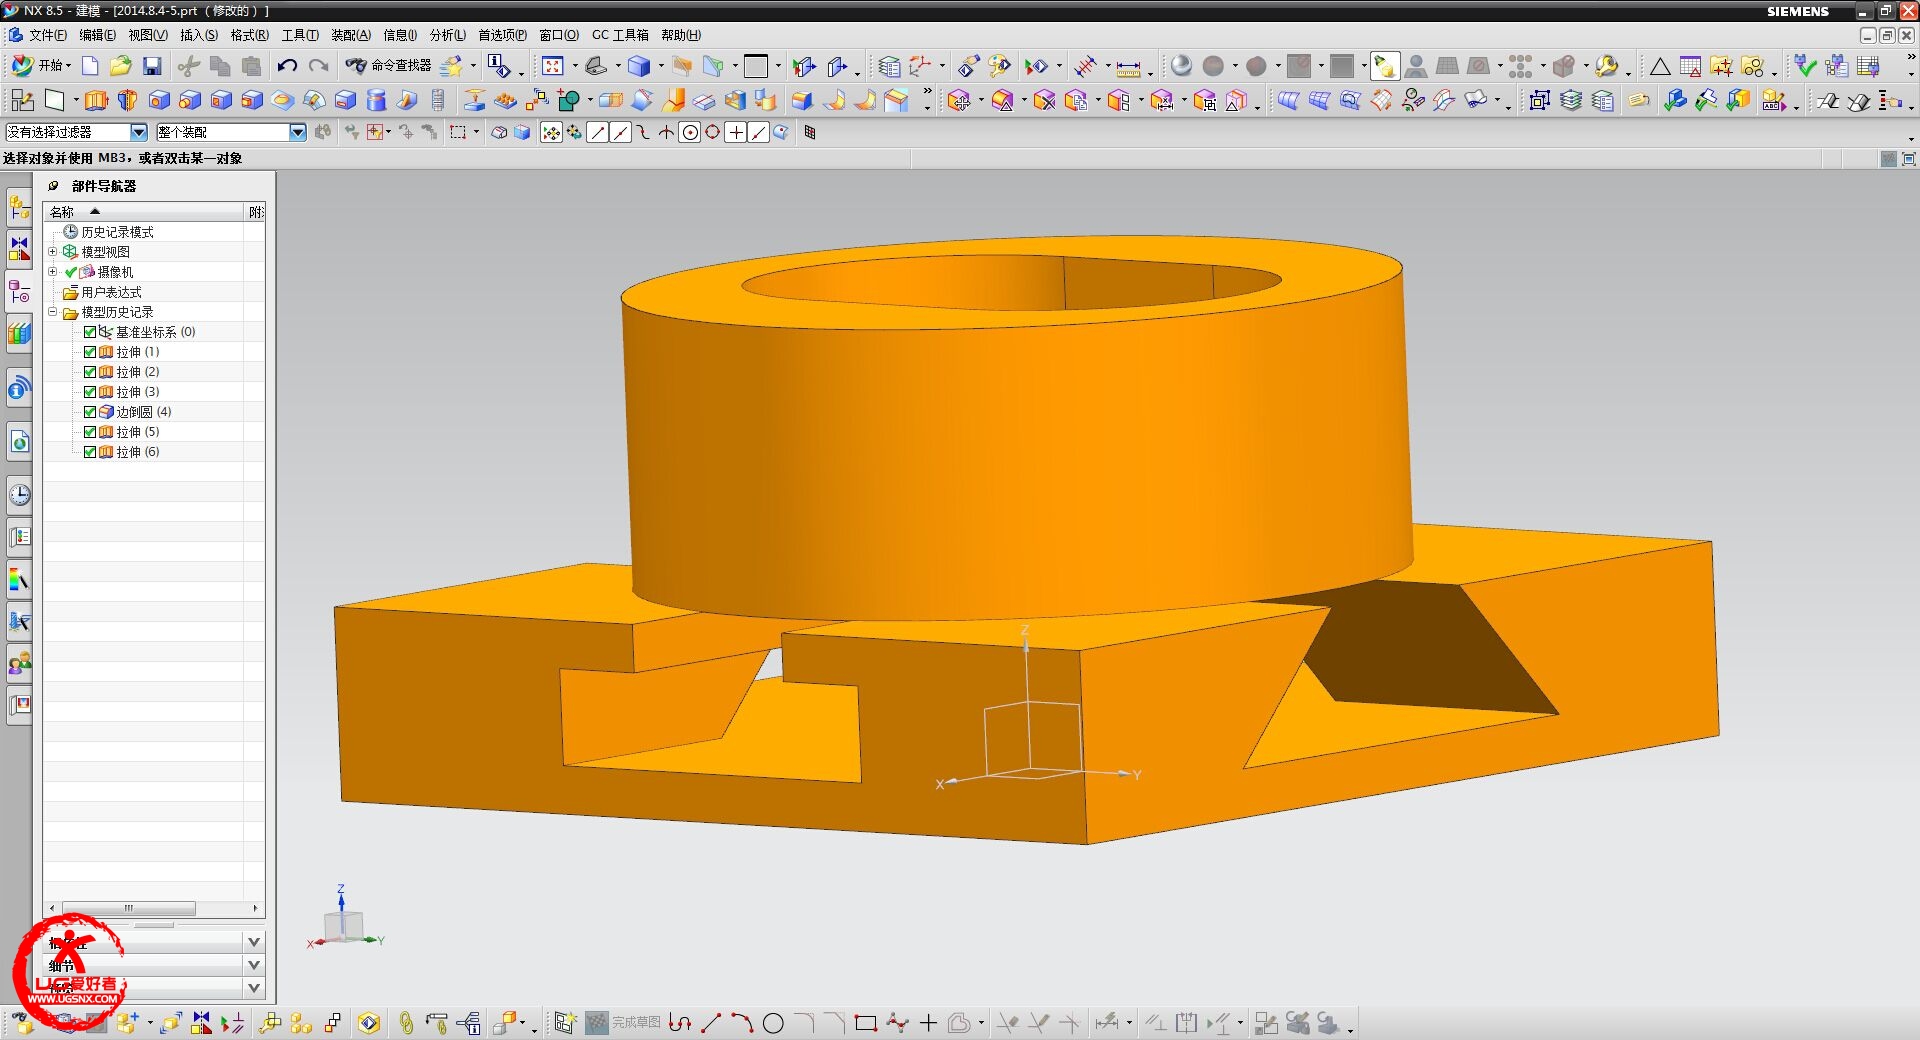Toggle the 拉伸 (6) feature checkbox
Viewport: 1920px width, 1040px height.
90,452
